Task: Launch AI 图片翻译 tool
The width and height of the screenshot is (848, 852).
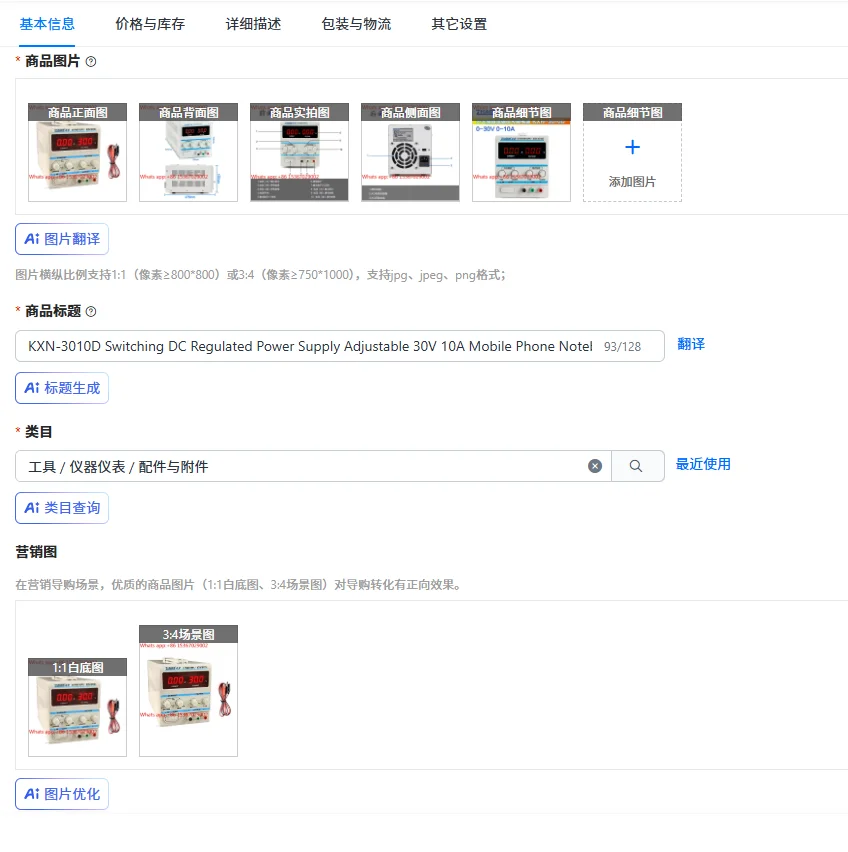Action: pos(62,239)
